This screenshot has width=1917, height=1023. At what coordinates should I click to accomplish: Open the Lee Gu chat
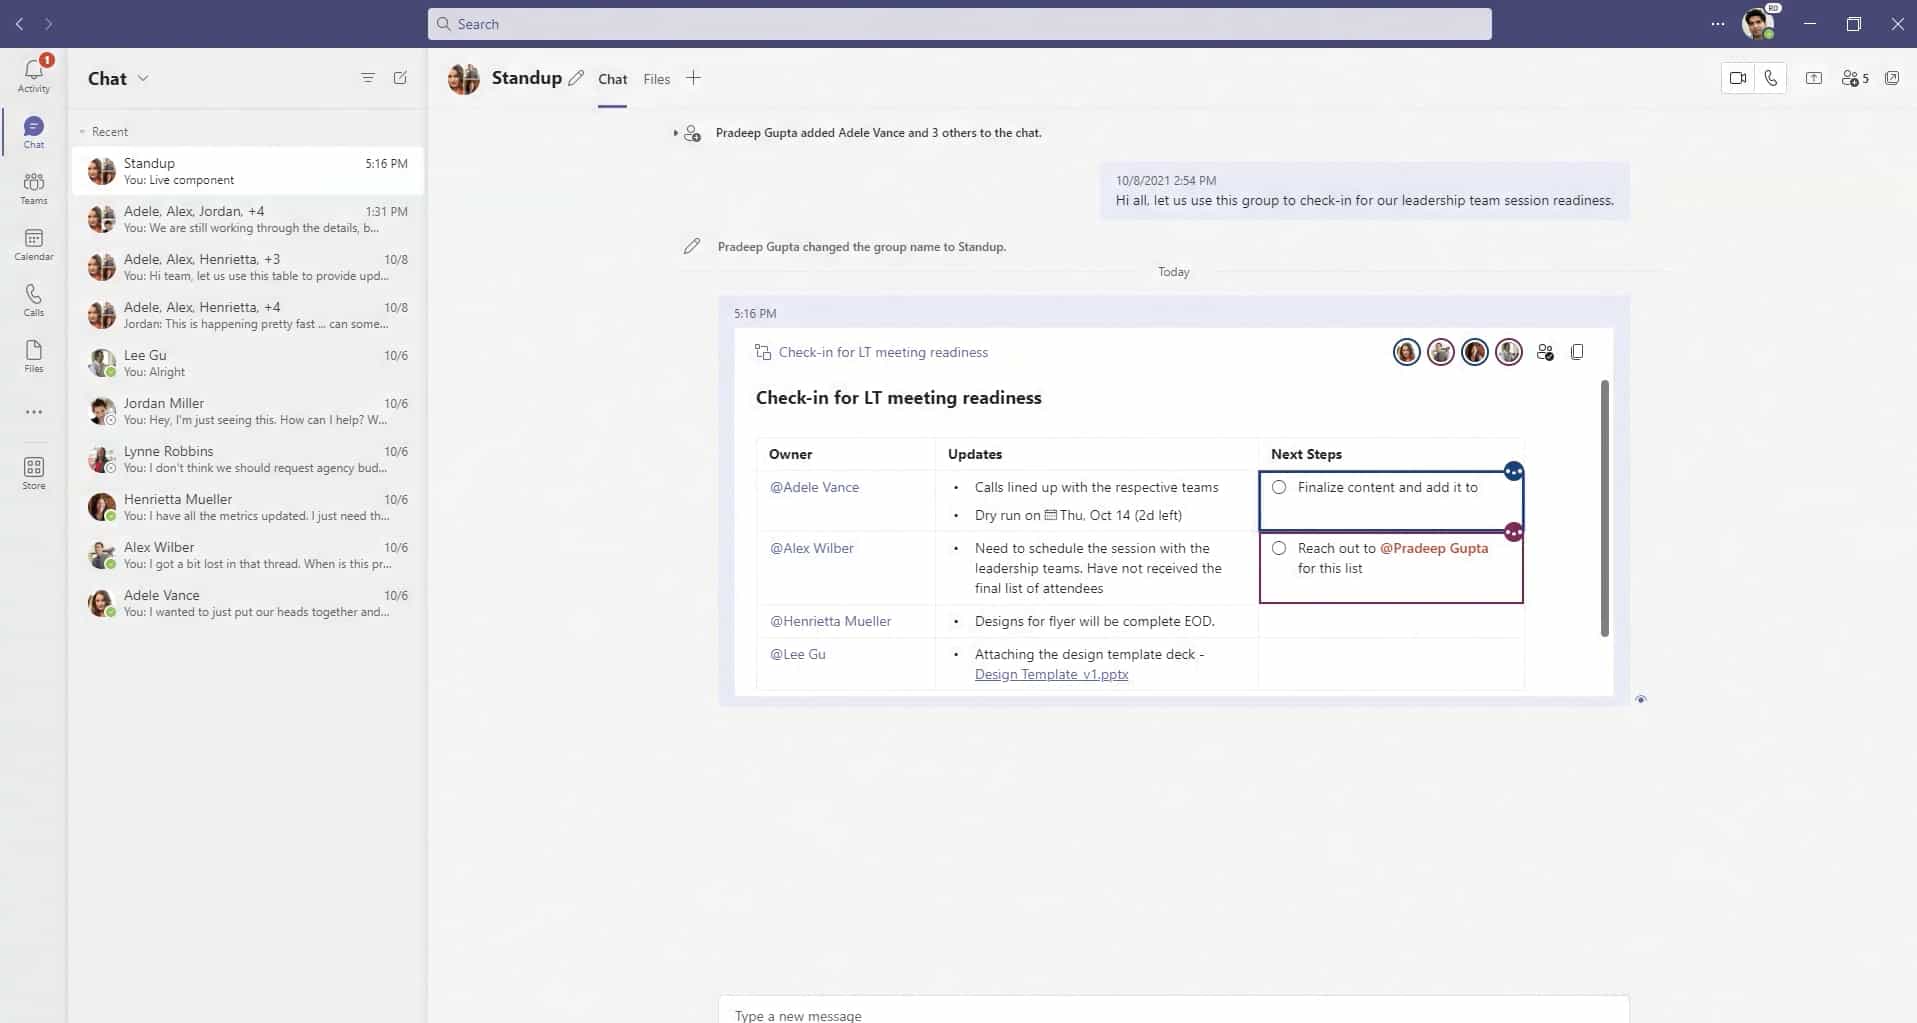click(247, 363)
